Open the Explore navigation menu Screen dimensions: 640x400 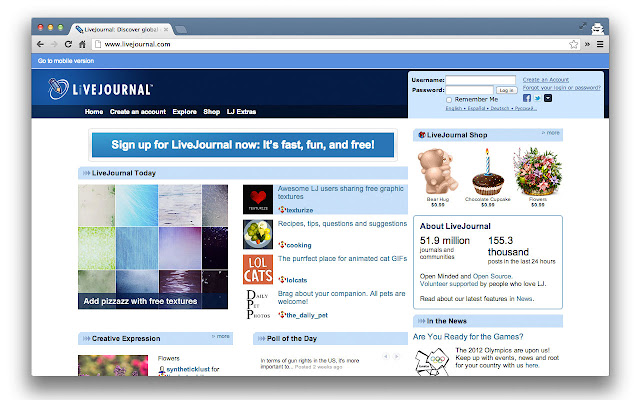(x=184, y=111)
